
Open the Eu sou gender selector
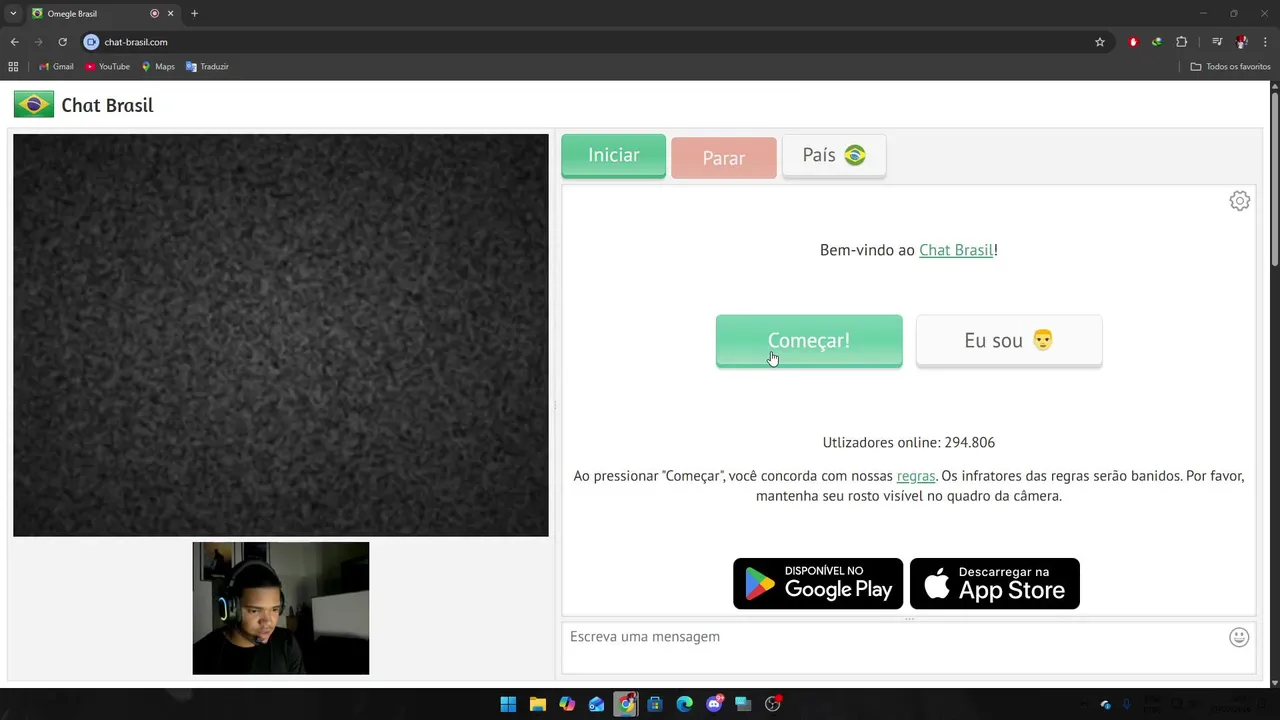[1009, 341]
